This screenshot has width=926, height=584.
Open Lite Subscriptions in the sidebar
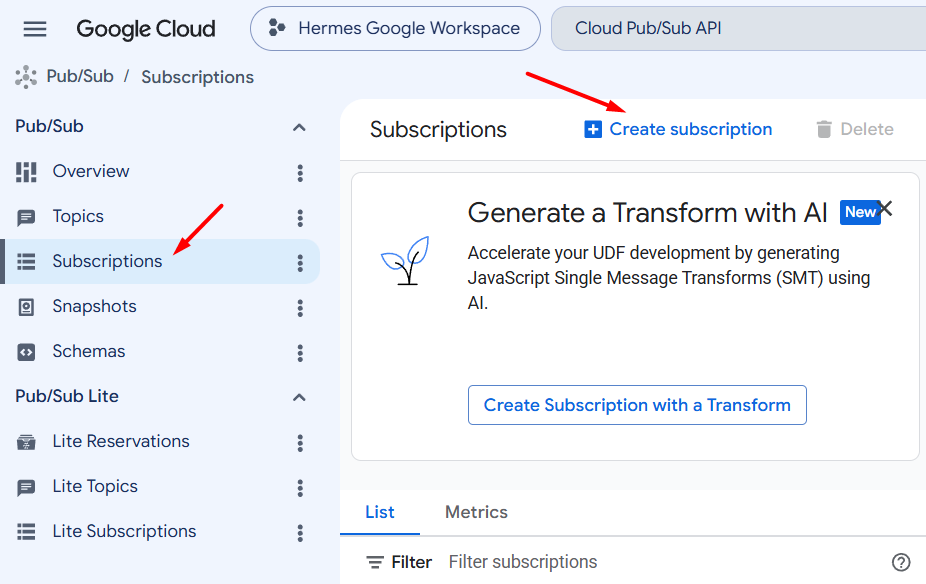click(x=124, y=531)
